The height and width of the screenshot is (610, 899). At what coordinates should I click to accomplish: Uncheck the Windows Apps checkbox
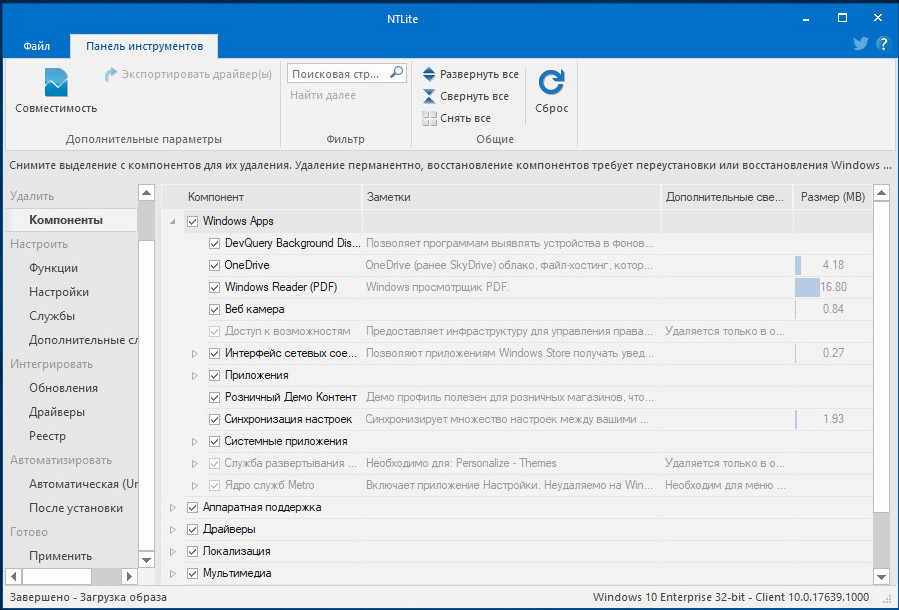coord(193,221)
